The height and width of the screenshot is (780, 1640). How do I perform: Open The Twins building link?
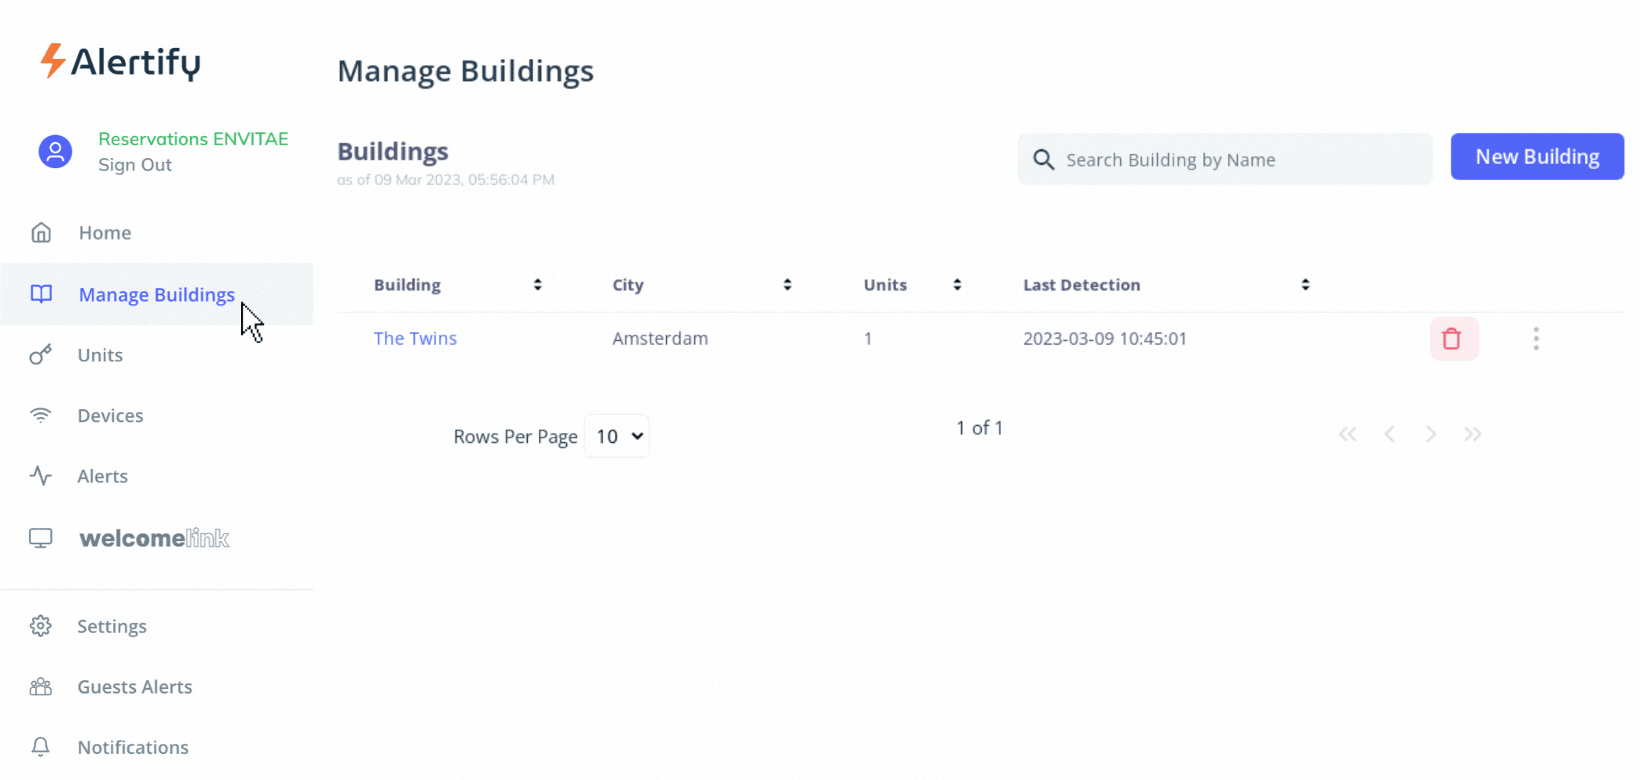pos(415,339)
